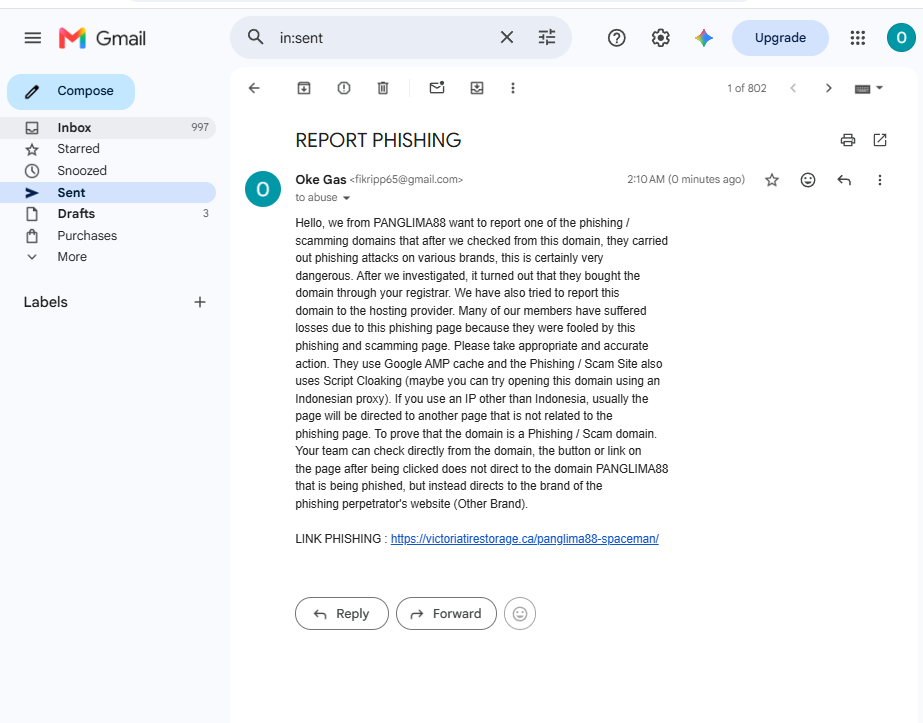The width and height of the screenshot is (923, 723).
Task: Open the email in a new window
Action: pos(880,140)
